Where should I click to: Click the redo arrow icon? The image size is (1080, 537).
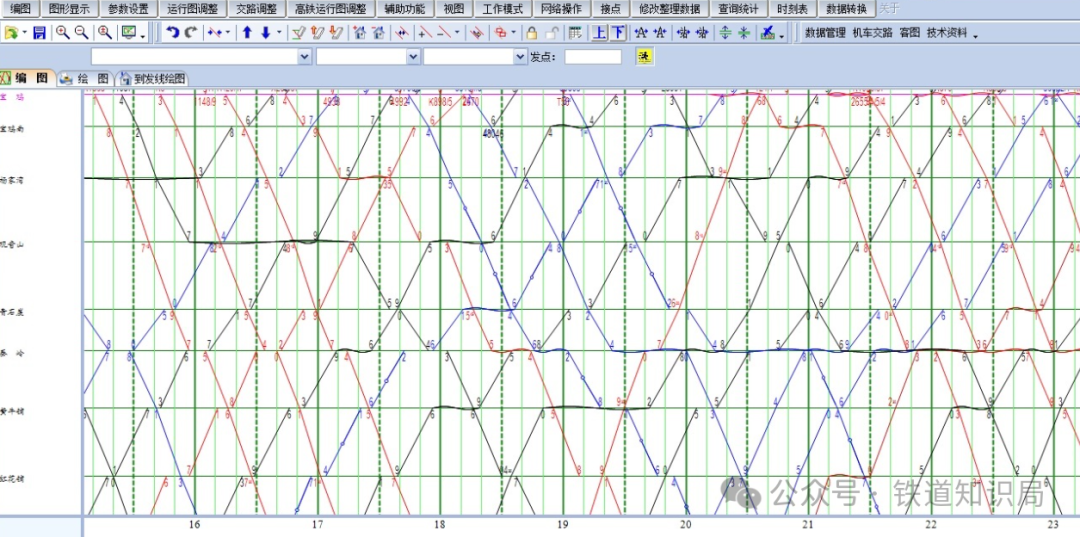point(190,33)
